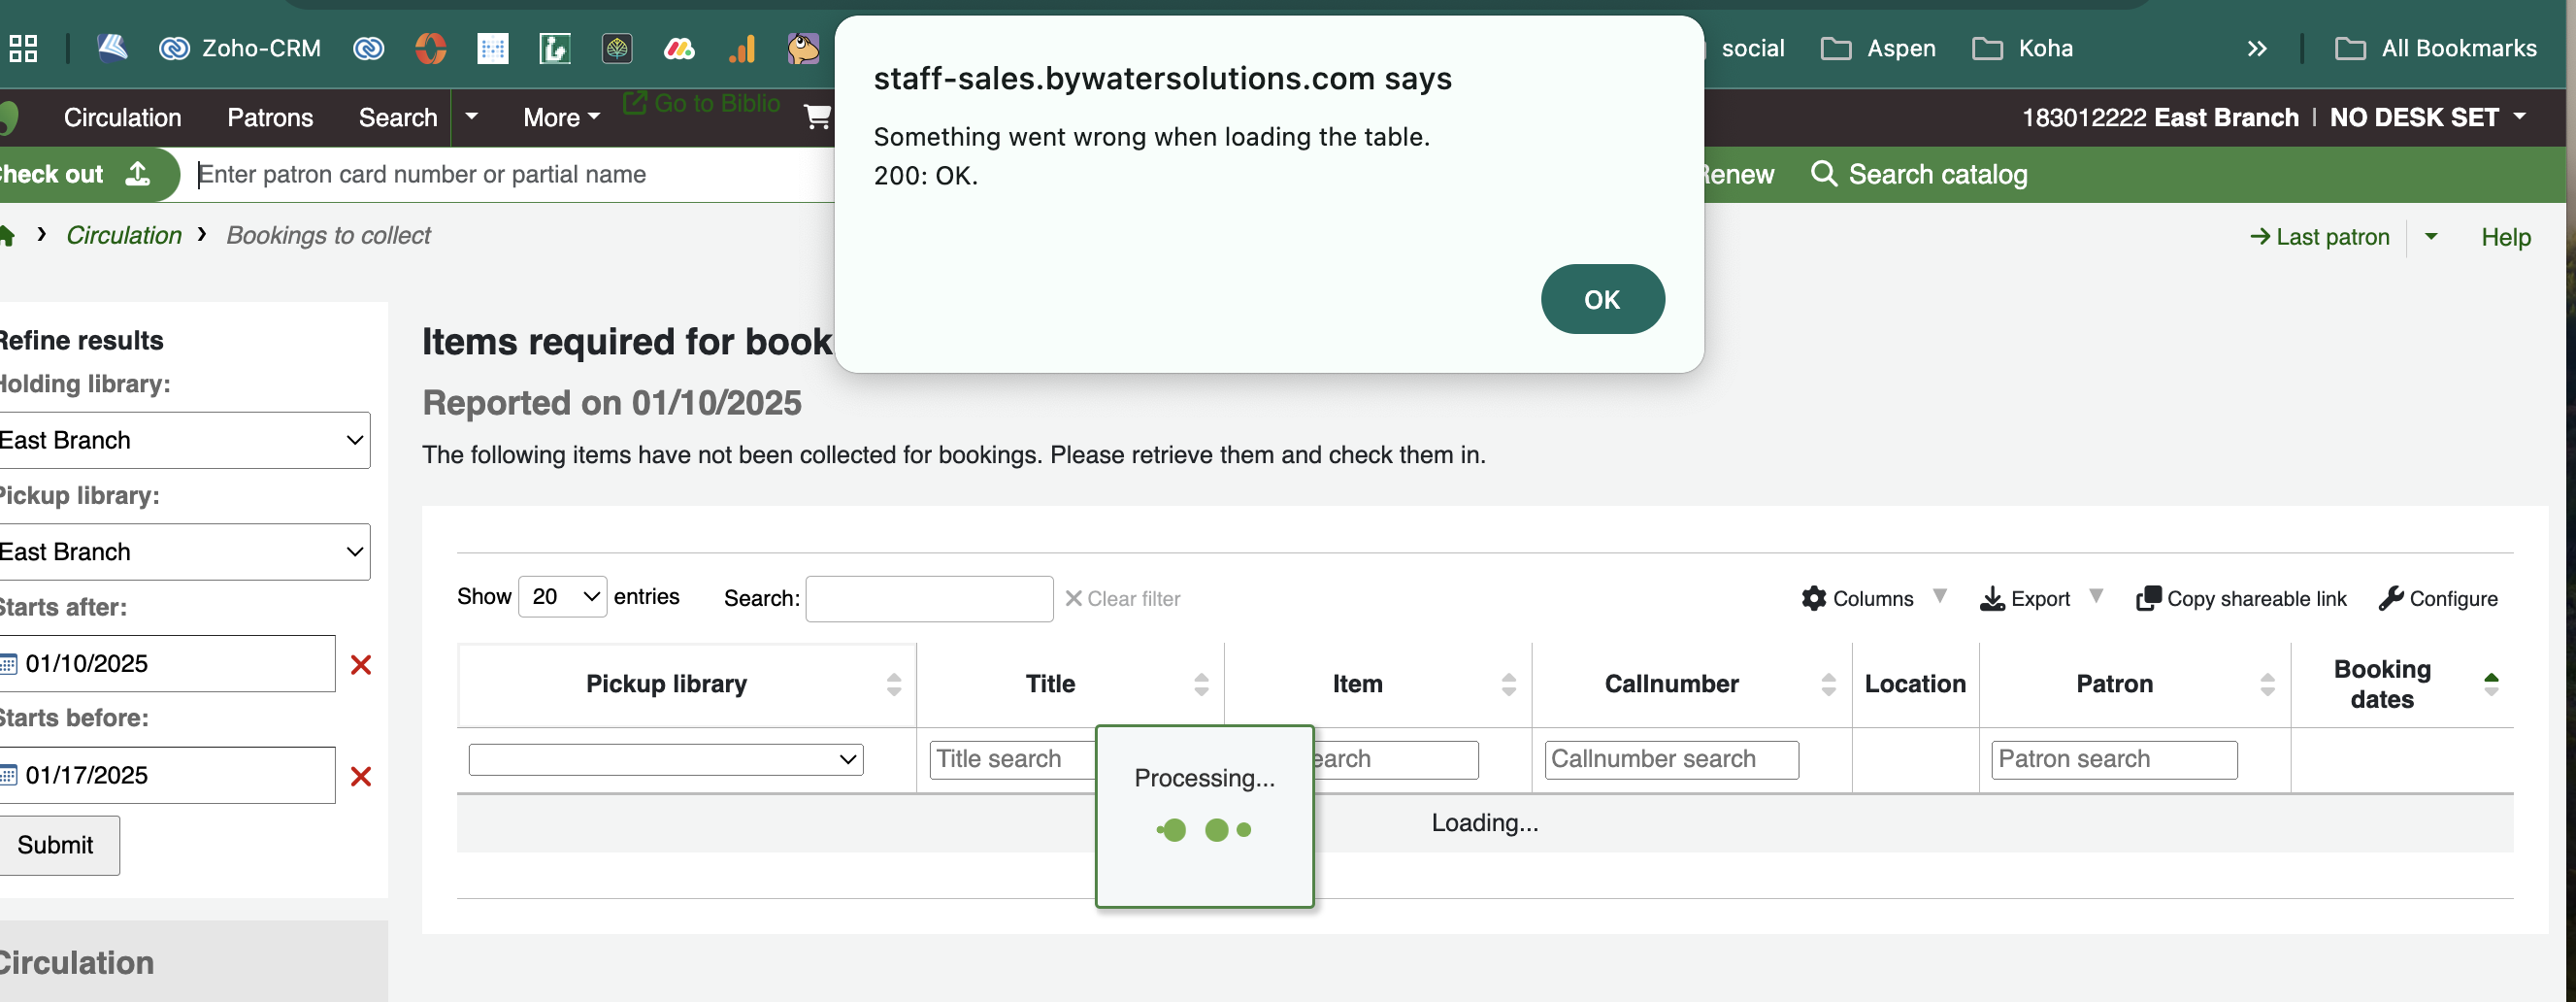Screen dimensions: 2576x1002
Task: Open Configure wrench option
Action: [2390, 598]
